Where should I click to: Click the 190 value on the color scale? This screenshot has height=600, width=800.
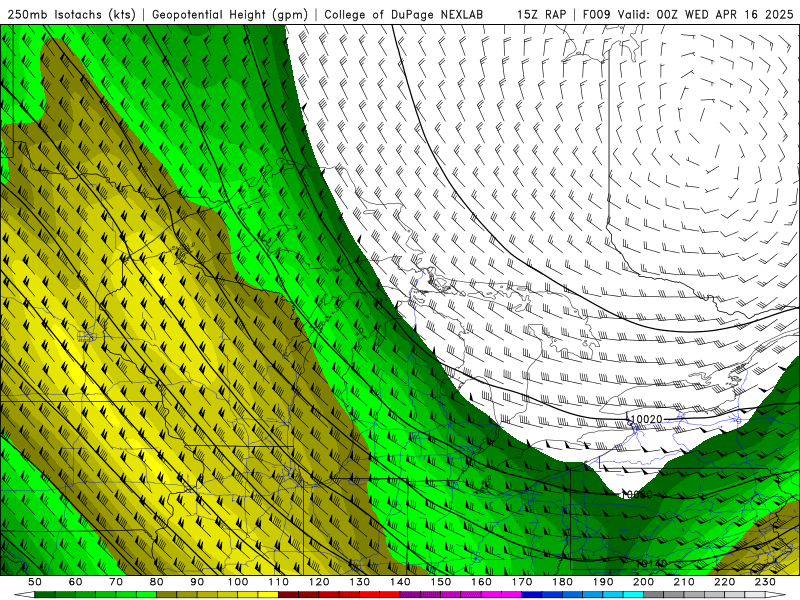tap(603, 582)
